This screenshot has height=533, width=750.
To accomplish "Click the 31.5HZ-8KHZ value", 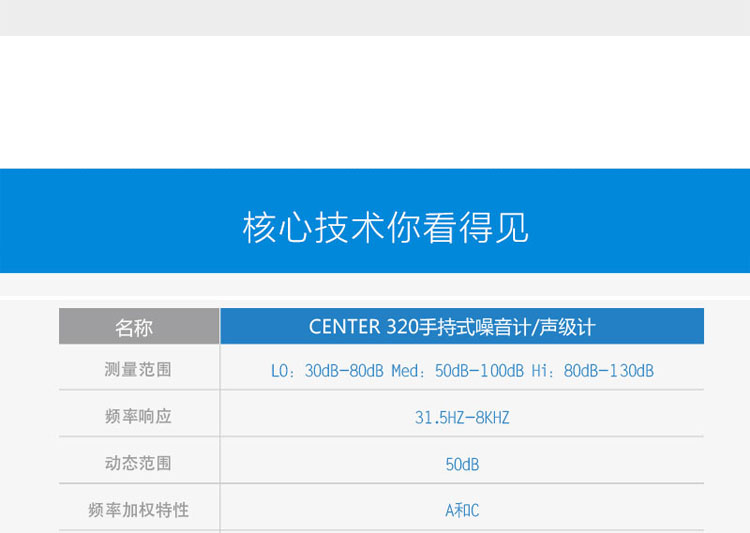I will click(462, 418).
